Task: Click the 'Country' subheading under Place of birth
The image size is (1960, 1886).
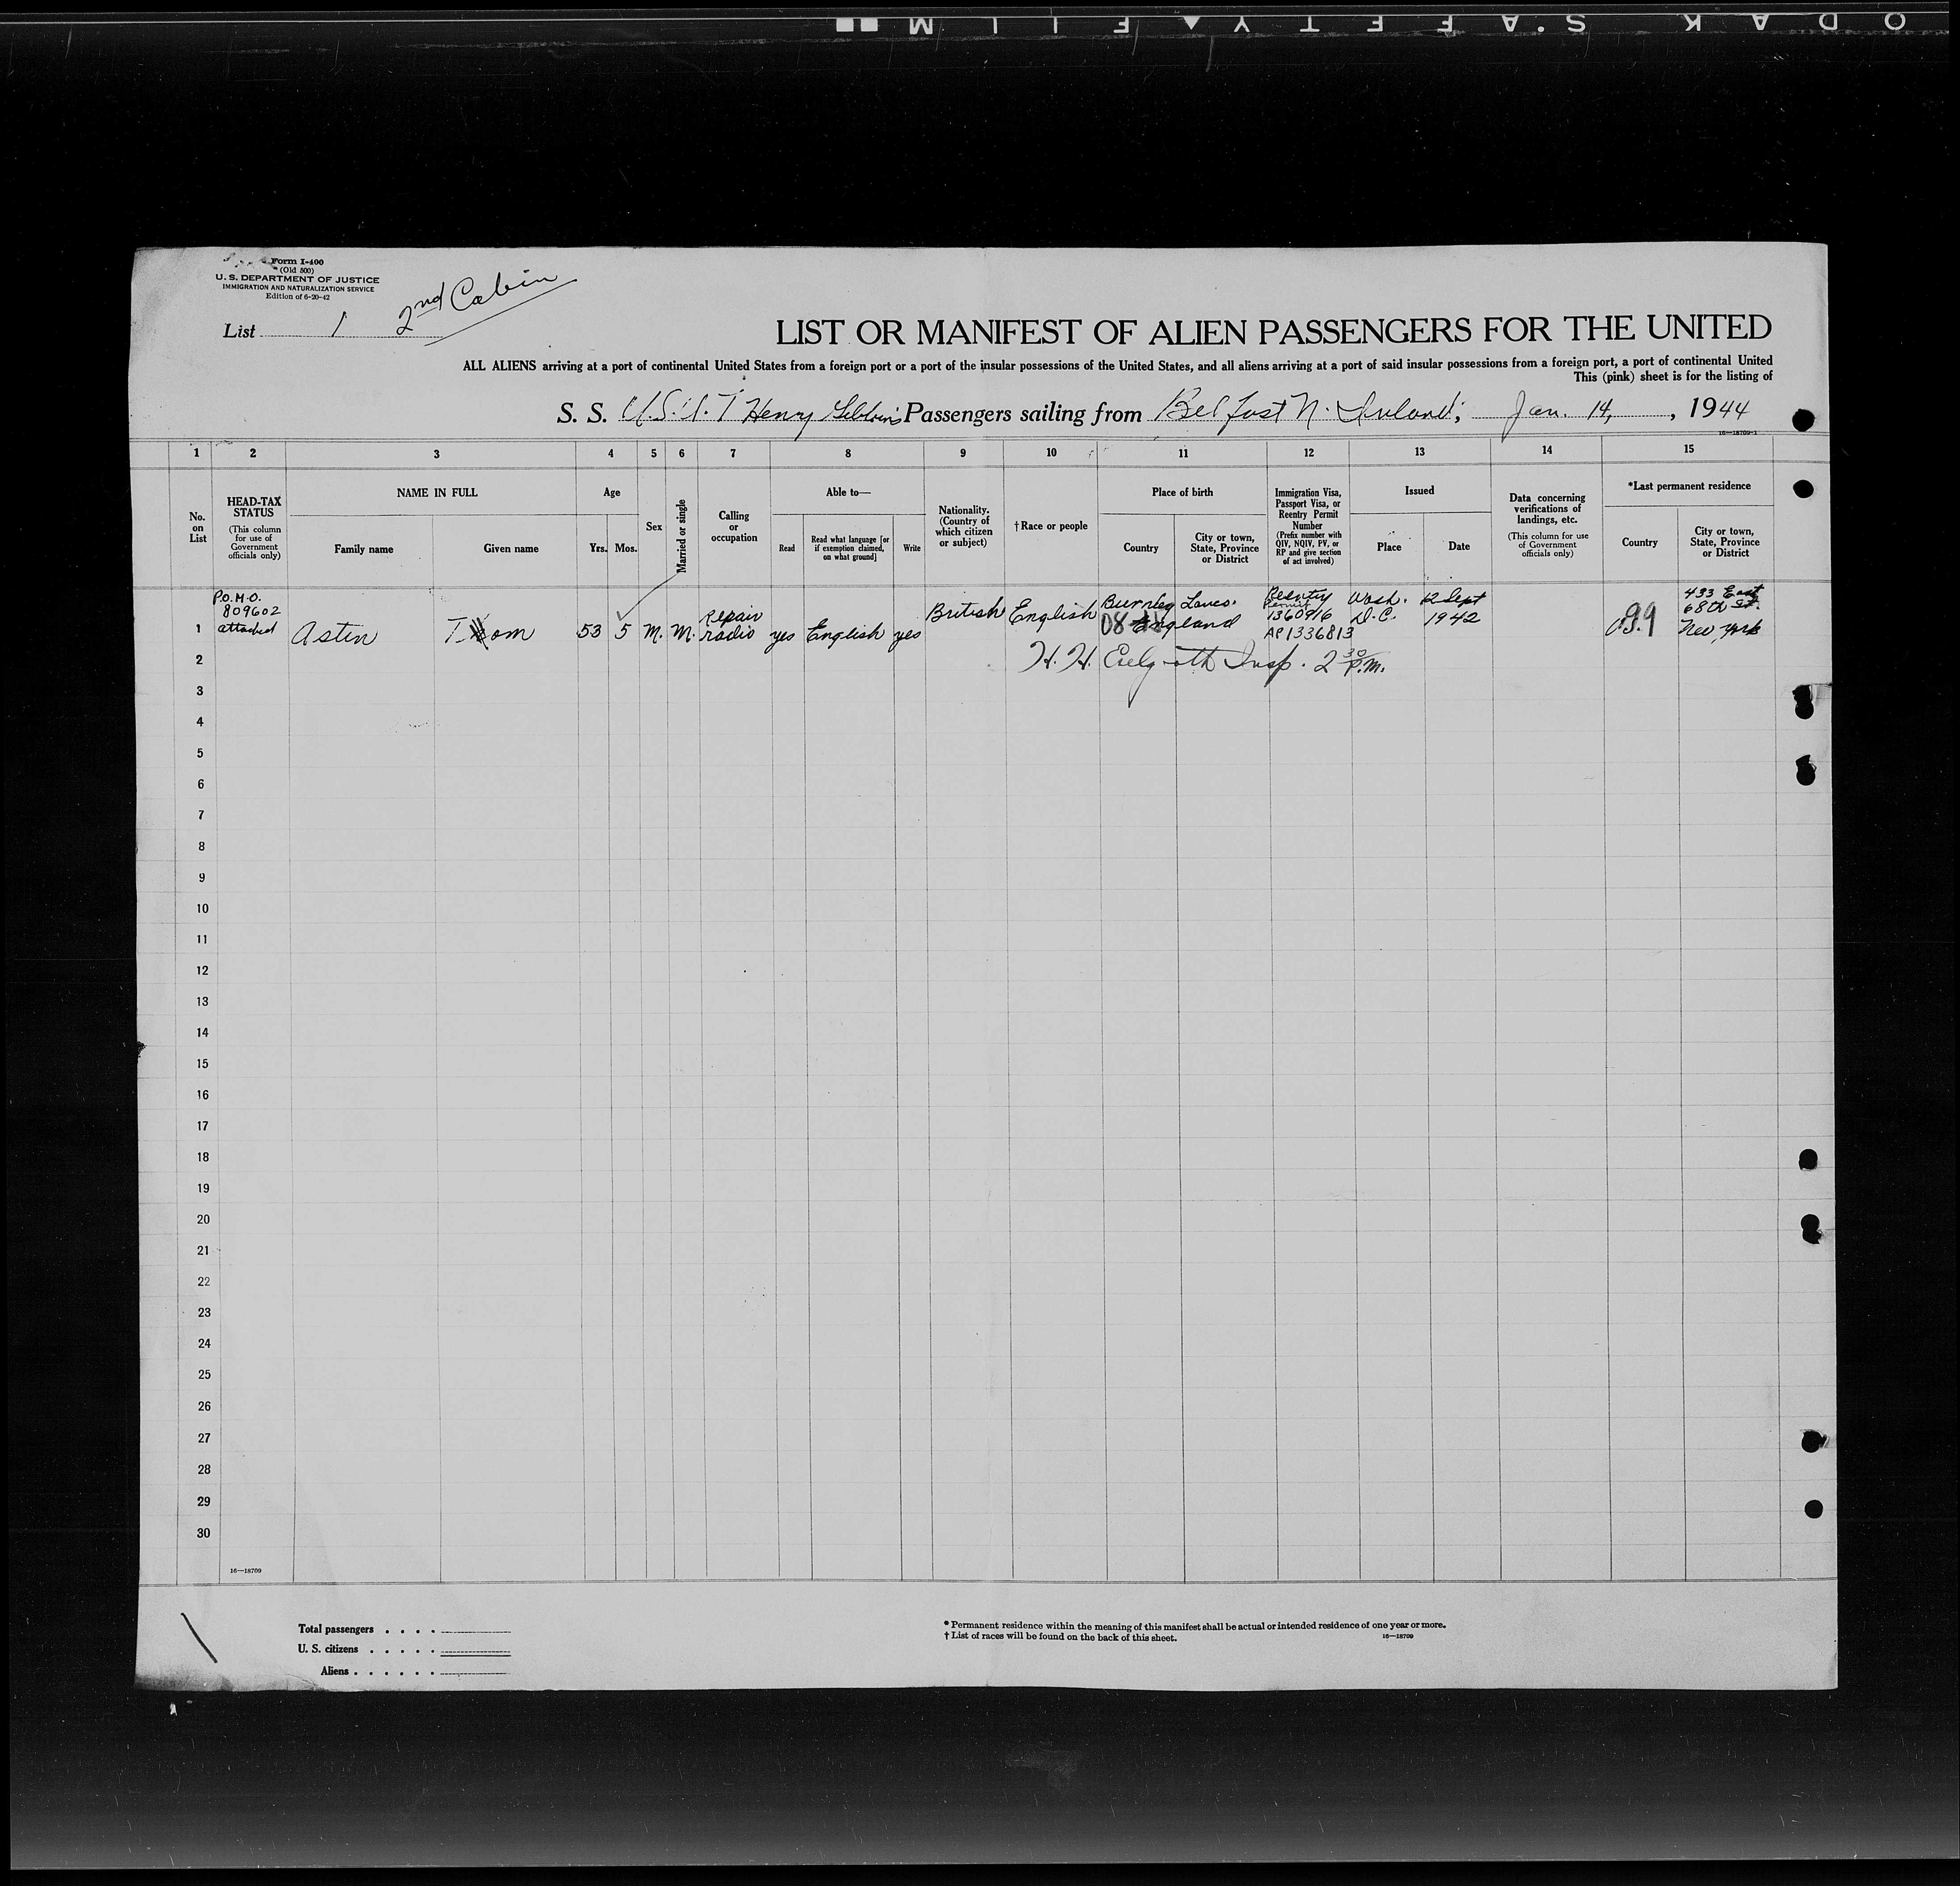Action: click(1141, 547)
